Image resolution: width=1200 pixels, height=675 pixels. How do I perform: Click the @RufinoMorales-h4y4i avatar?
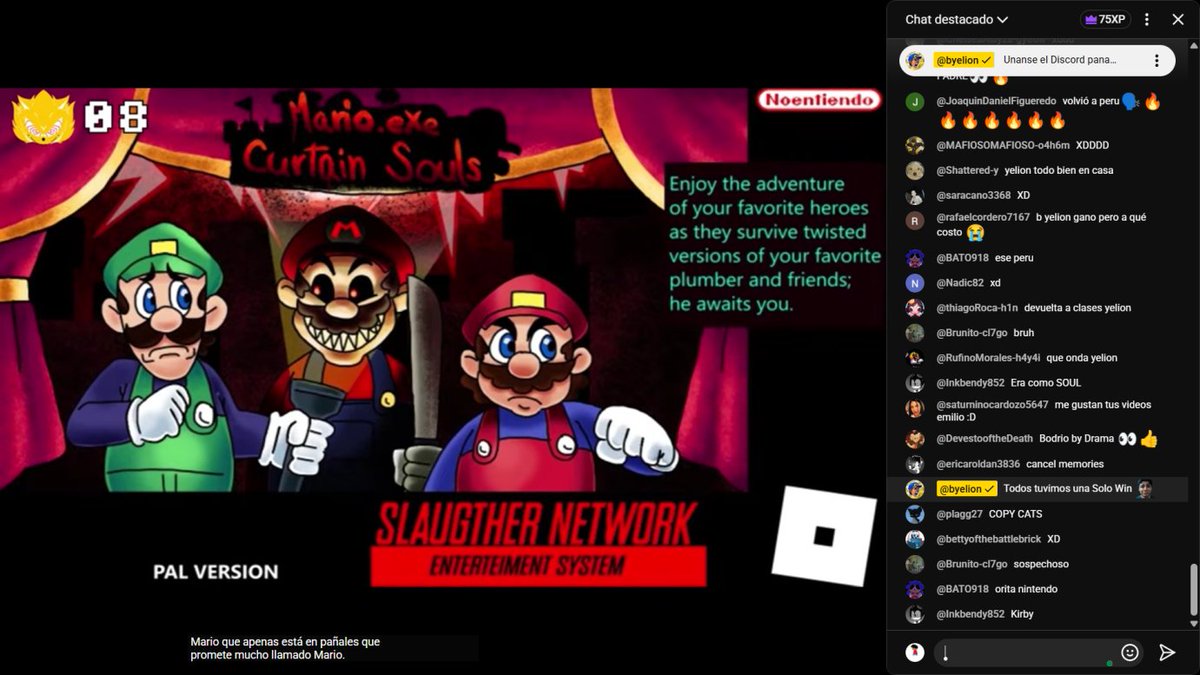point(915,358)
